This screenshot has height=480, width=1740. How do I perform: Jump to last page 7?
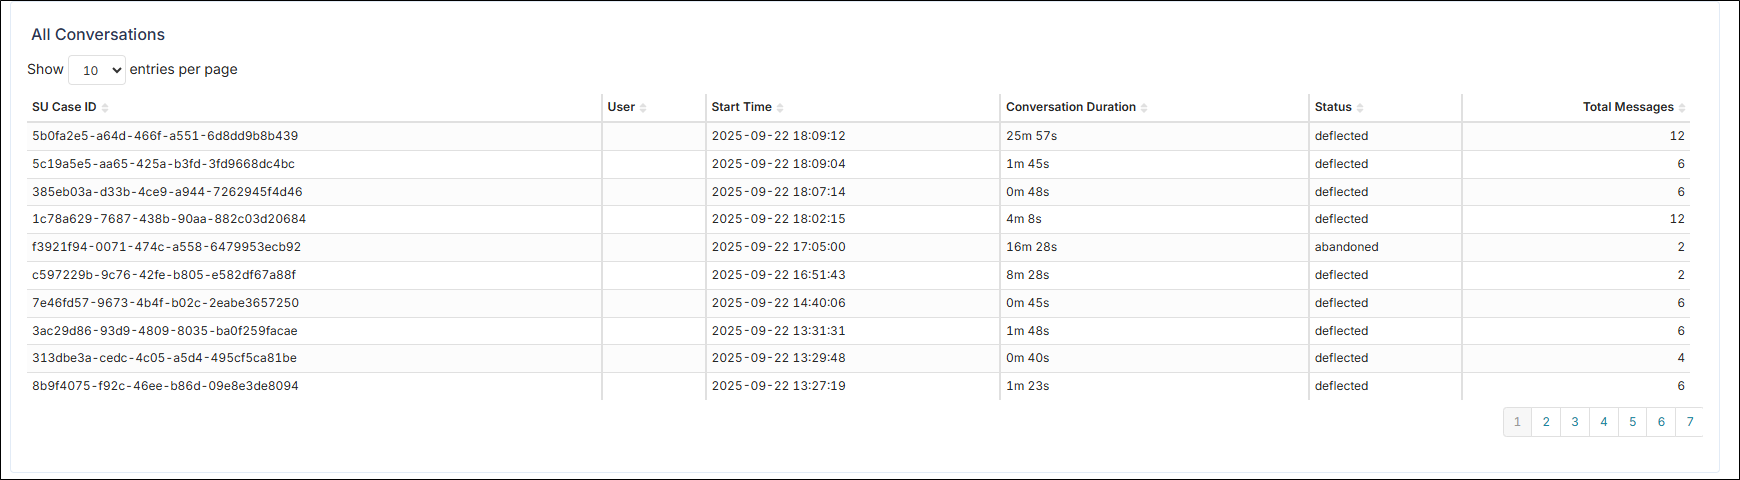click(x=1690, y=422)
